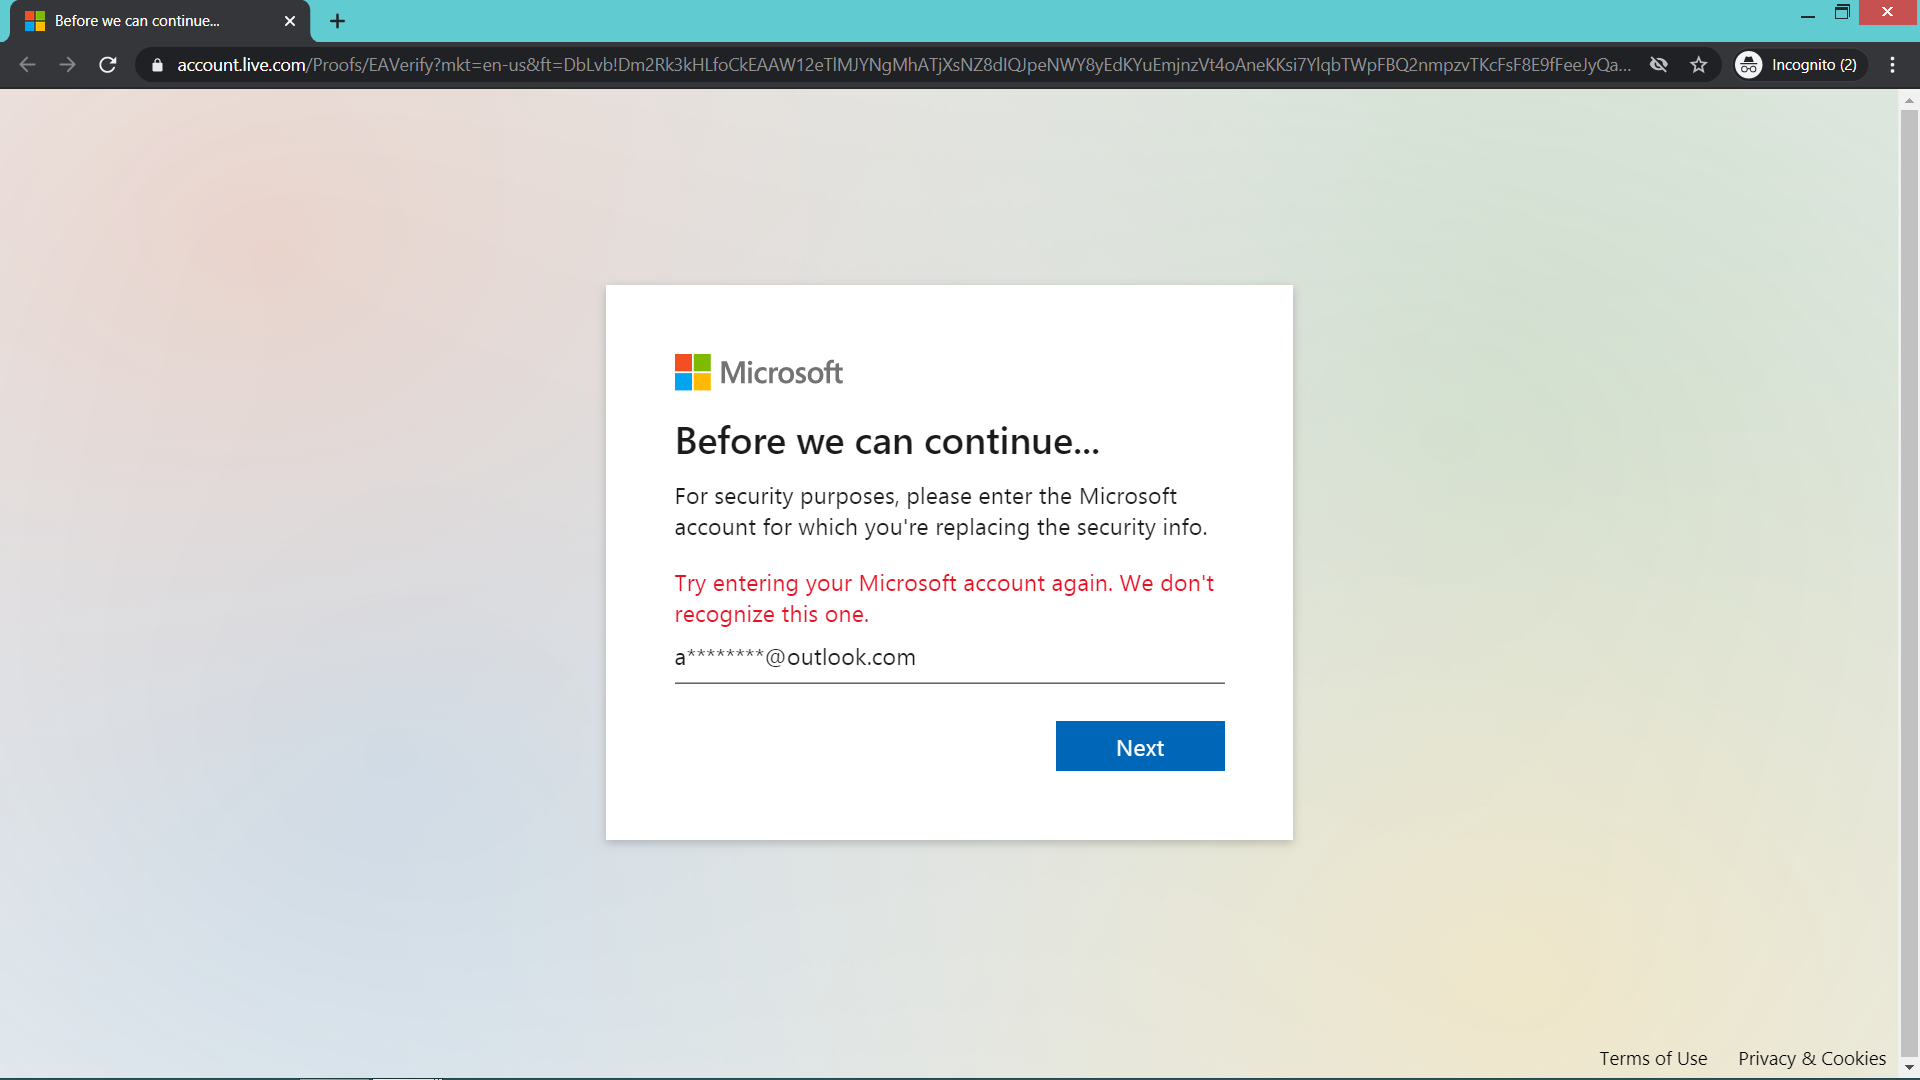The image size is (1920, 1080).
Task: Go back using the browser back arrow
Action: tap(27, 65)
